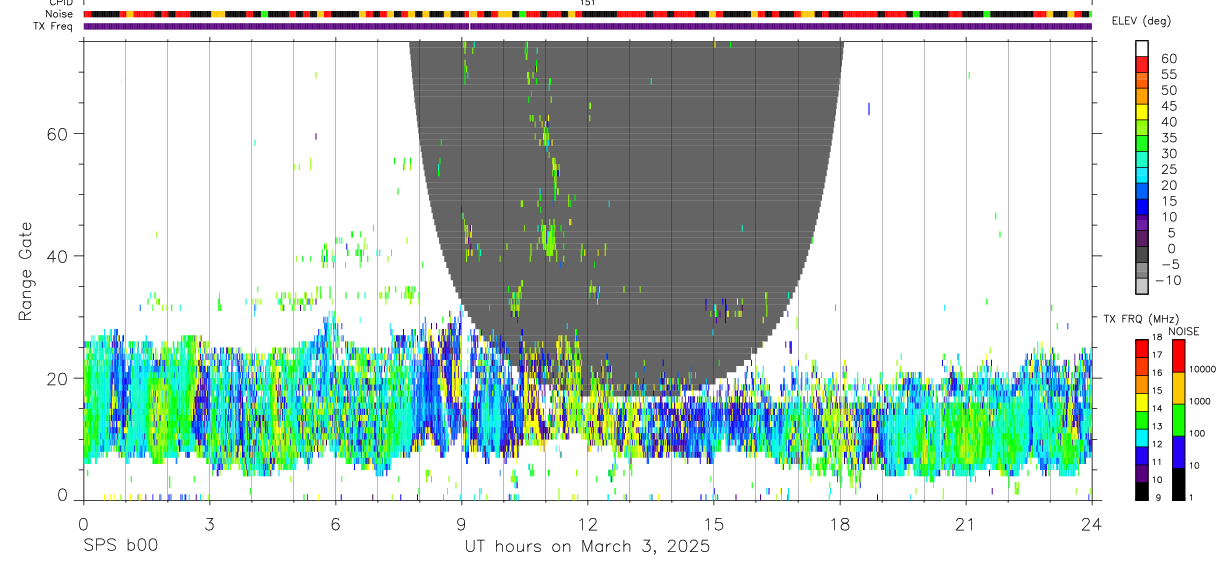Click the '60' label on ELEV scale

1168,59
